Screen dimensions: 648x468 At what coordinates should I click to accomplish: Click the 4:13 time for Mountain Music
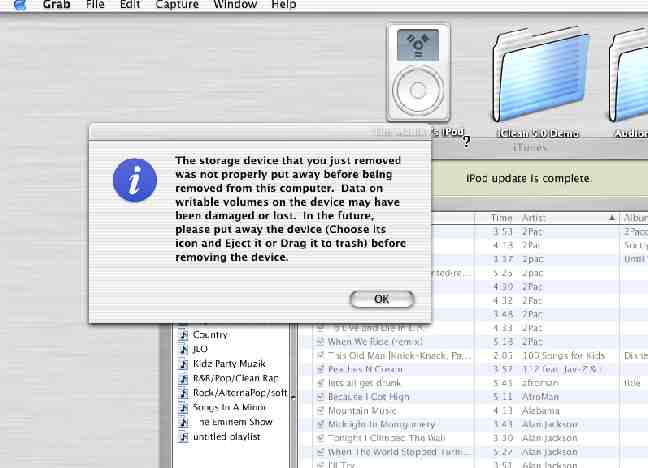tap(503, 411)
